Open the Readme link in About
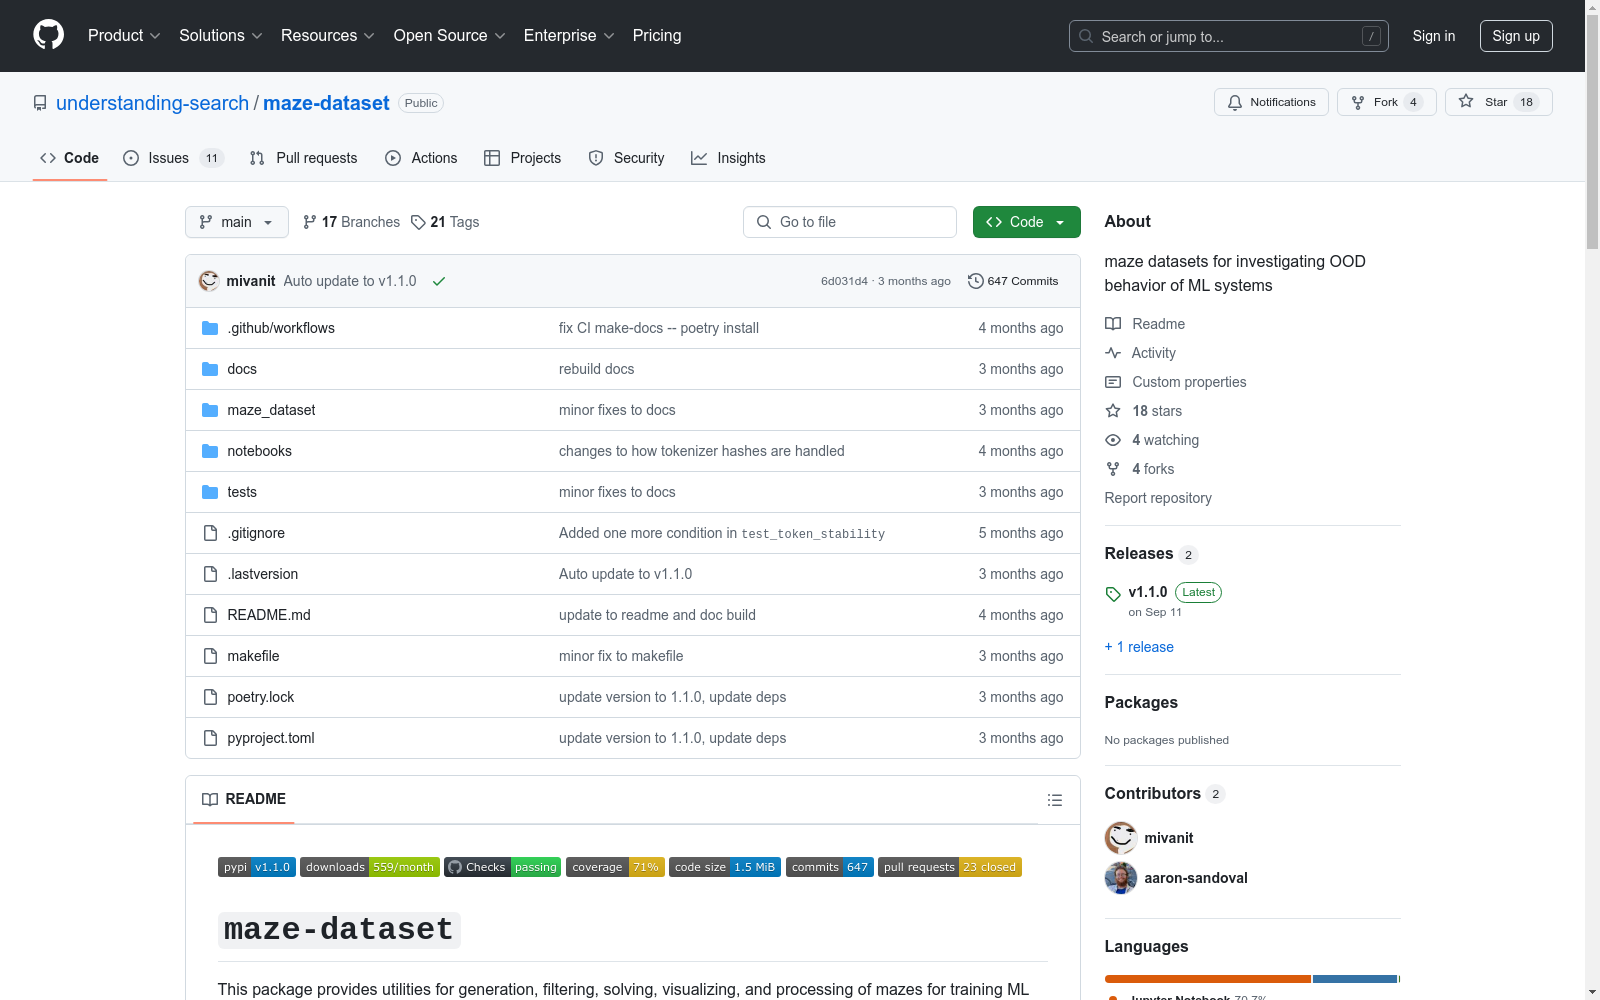 tap(1145, 324)
